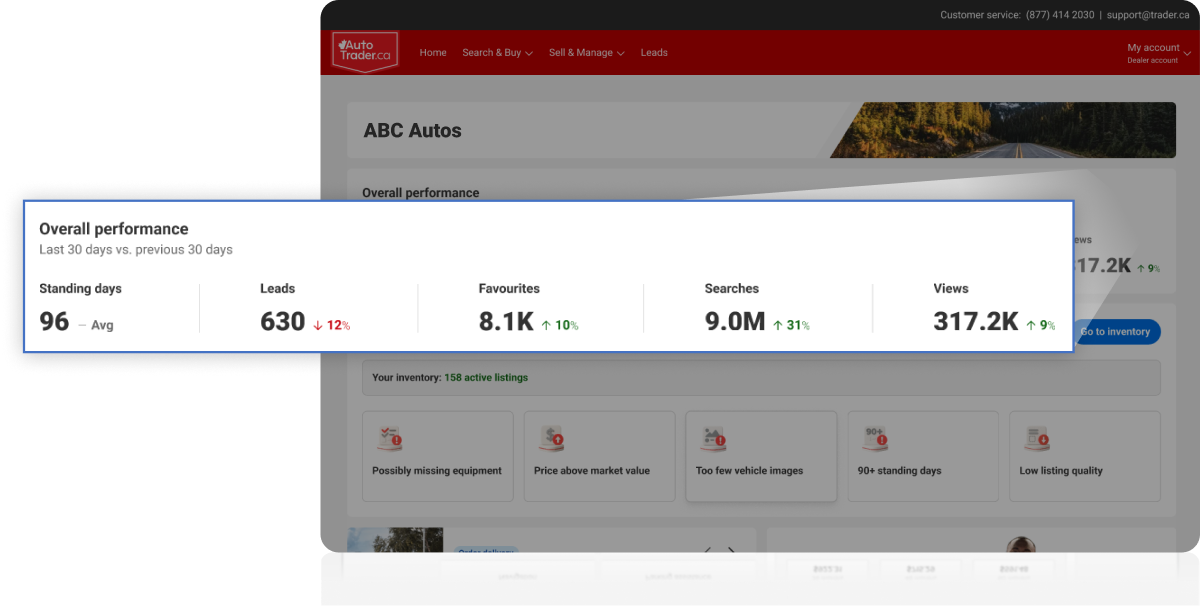Screen dimensions: 1200x606
Task: Click the Low listing quality icon
Action: [1035, 438]
